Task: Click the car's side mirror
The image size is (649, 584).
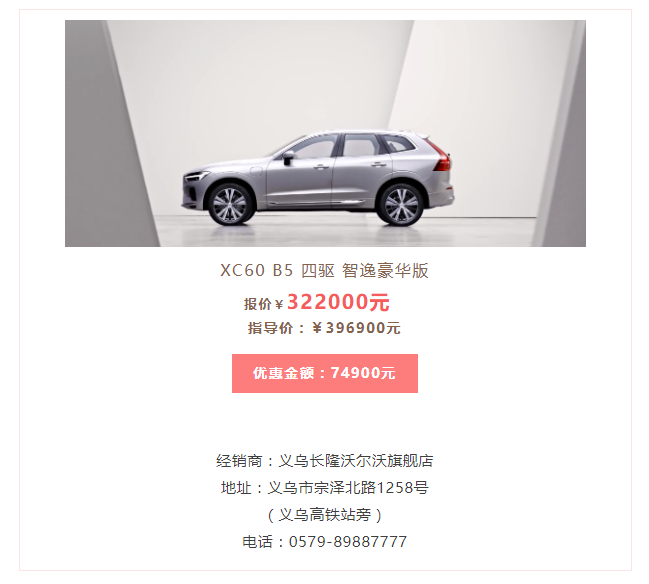Action: (288, 156)
